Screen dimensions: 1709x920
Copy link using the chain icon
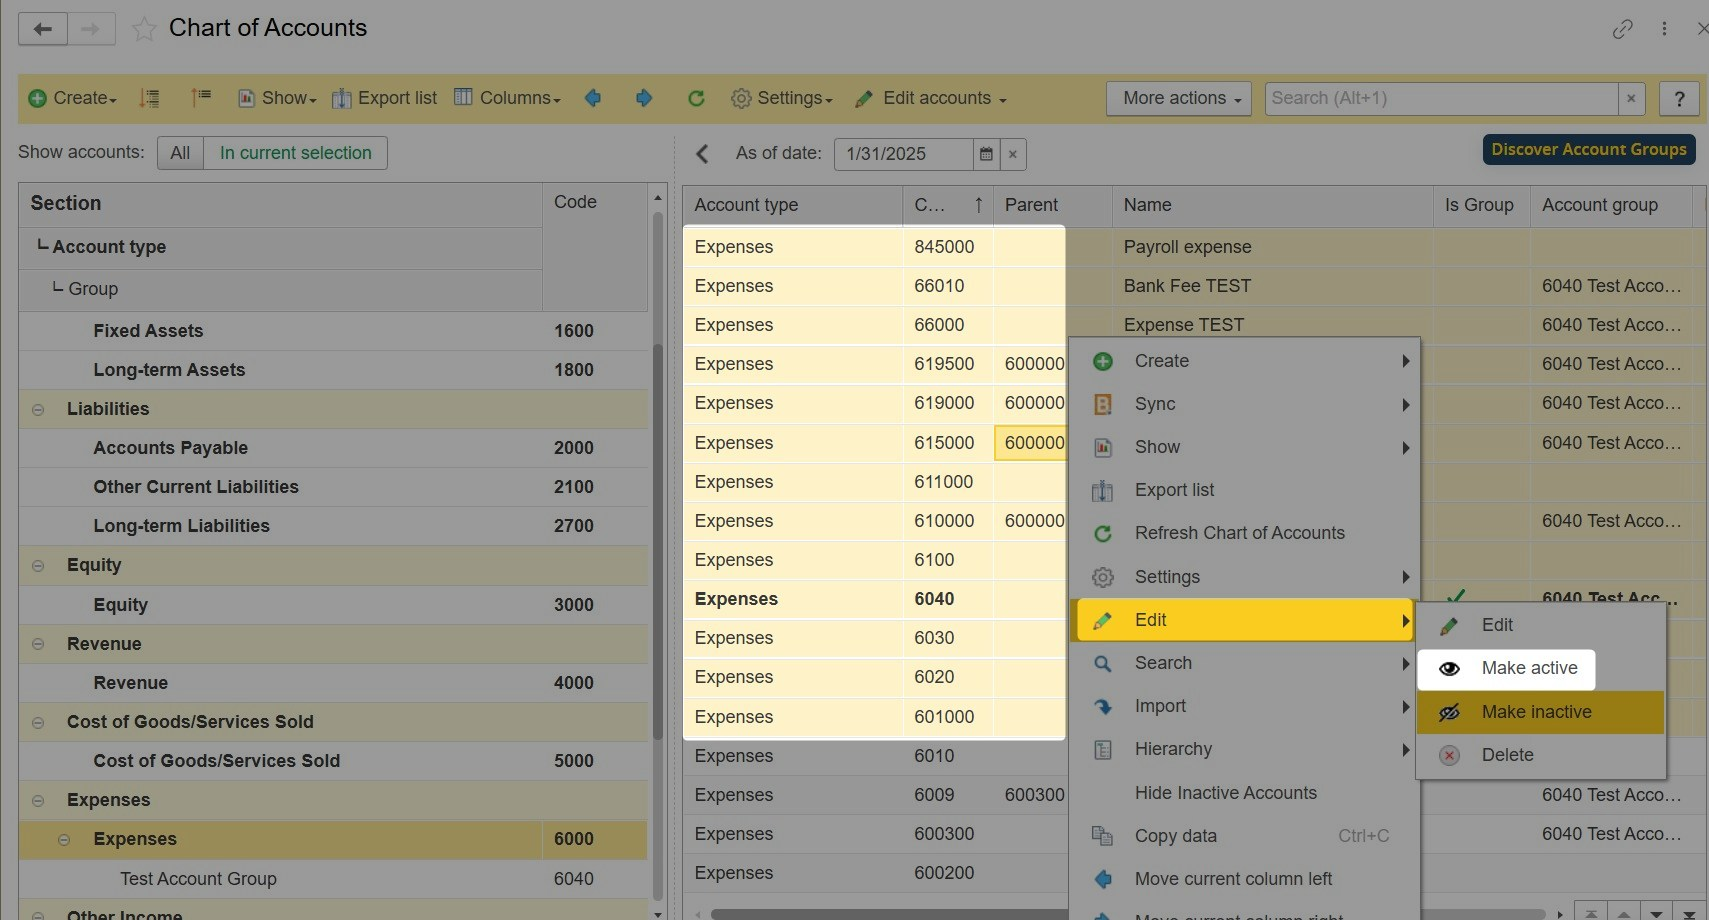[x=1622, y=29]
